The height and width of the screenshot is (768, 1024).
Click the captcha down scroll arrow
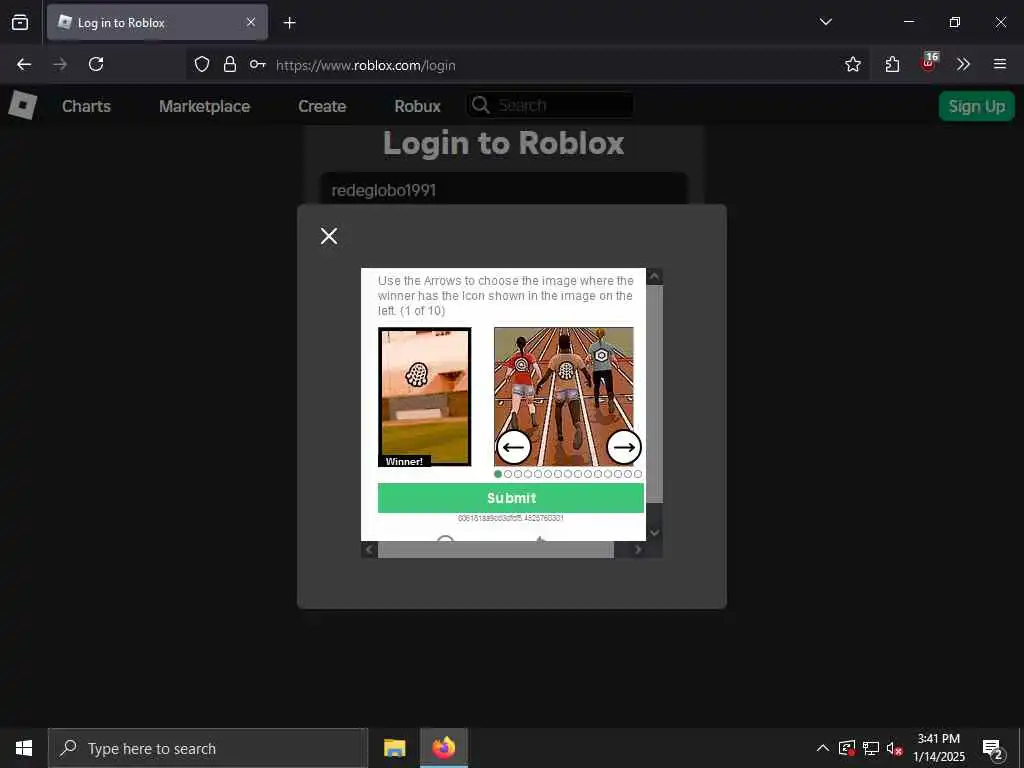click(654, 533)
